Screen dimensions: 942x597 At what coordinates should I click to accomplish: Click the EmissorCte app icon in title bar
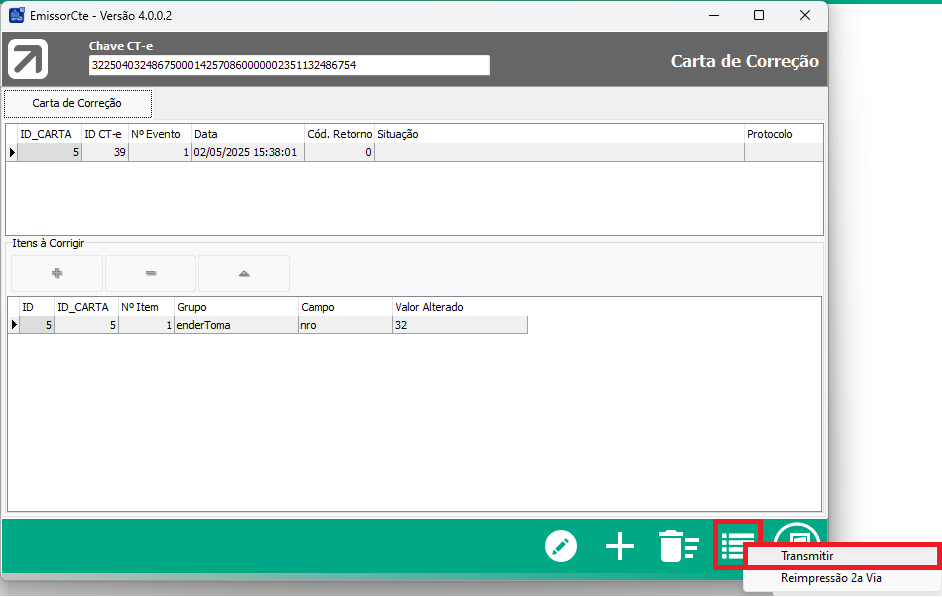point(16,16)
